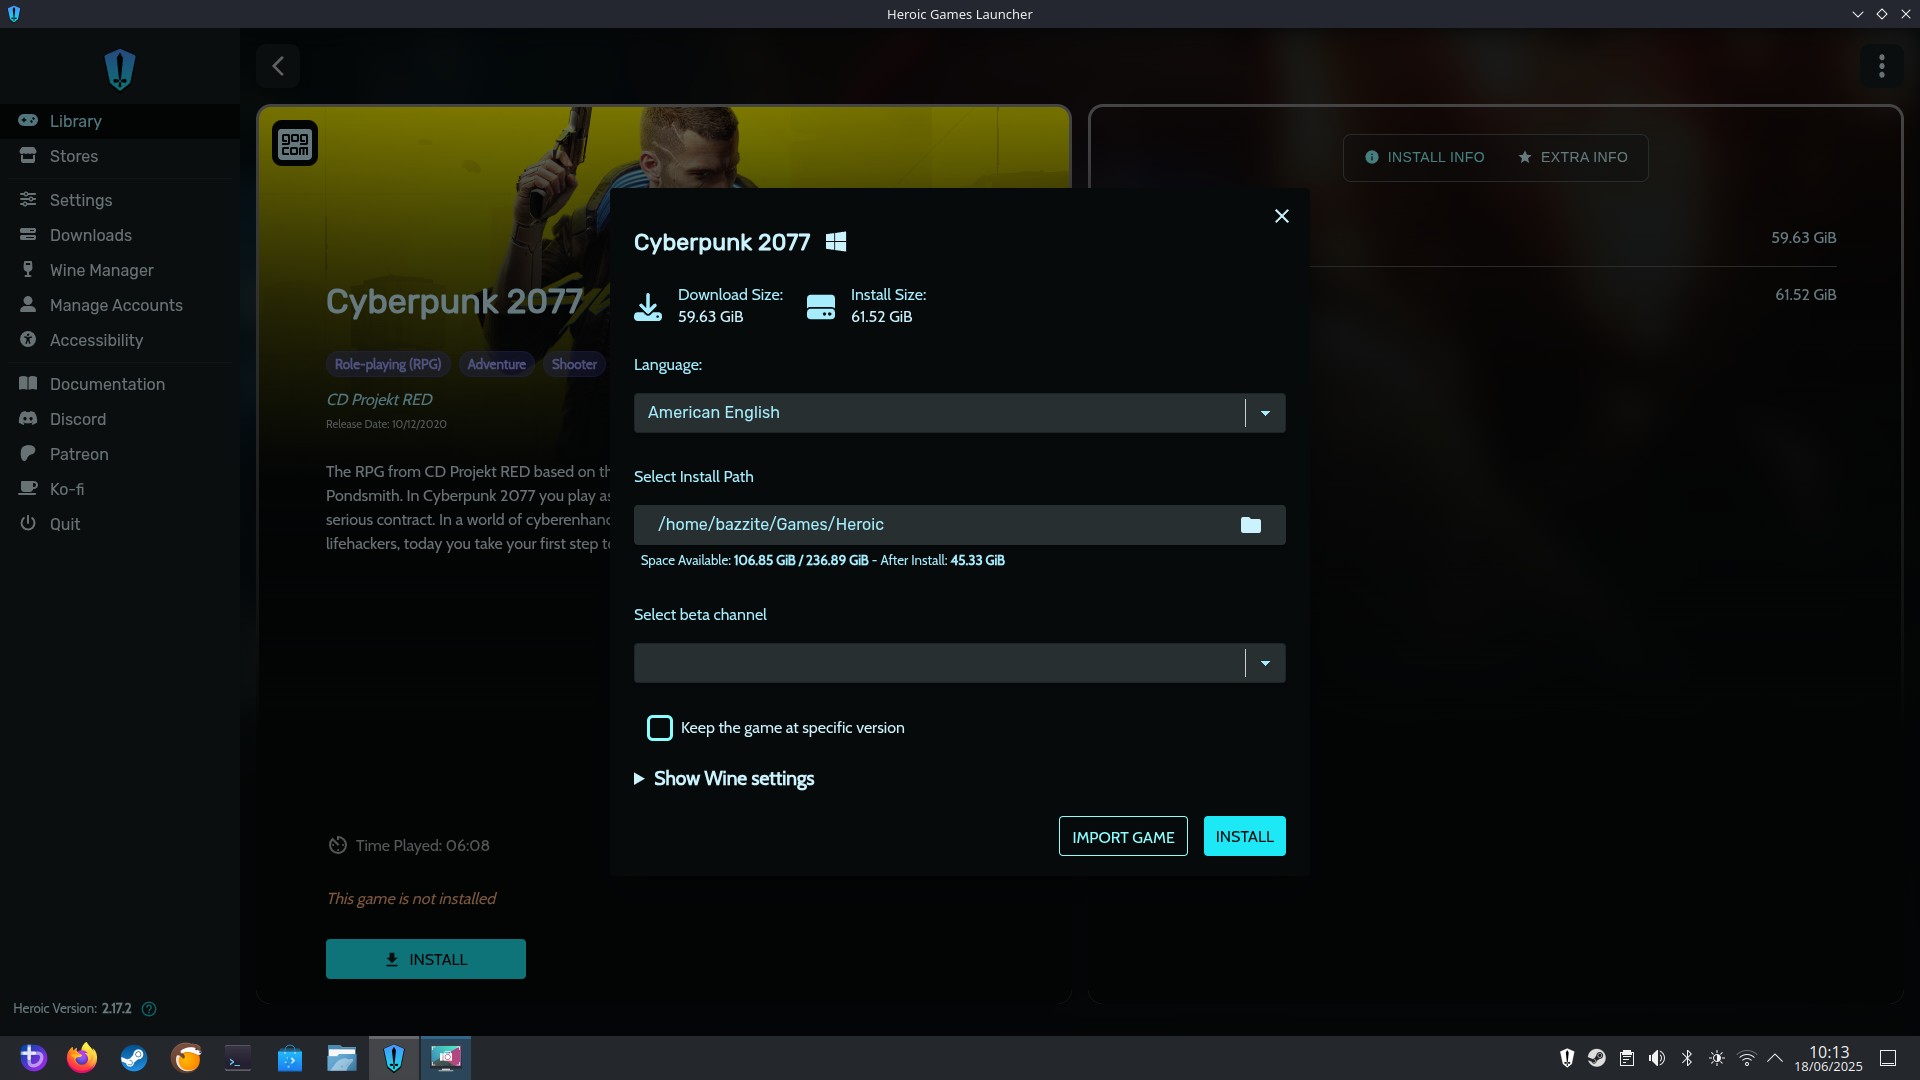Click the language dropdown arrow
The image size is (1920, 1080).
pyautogui.click(x=1265, y=413)
